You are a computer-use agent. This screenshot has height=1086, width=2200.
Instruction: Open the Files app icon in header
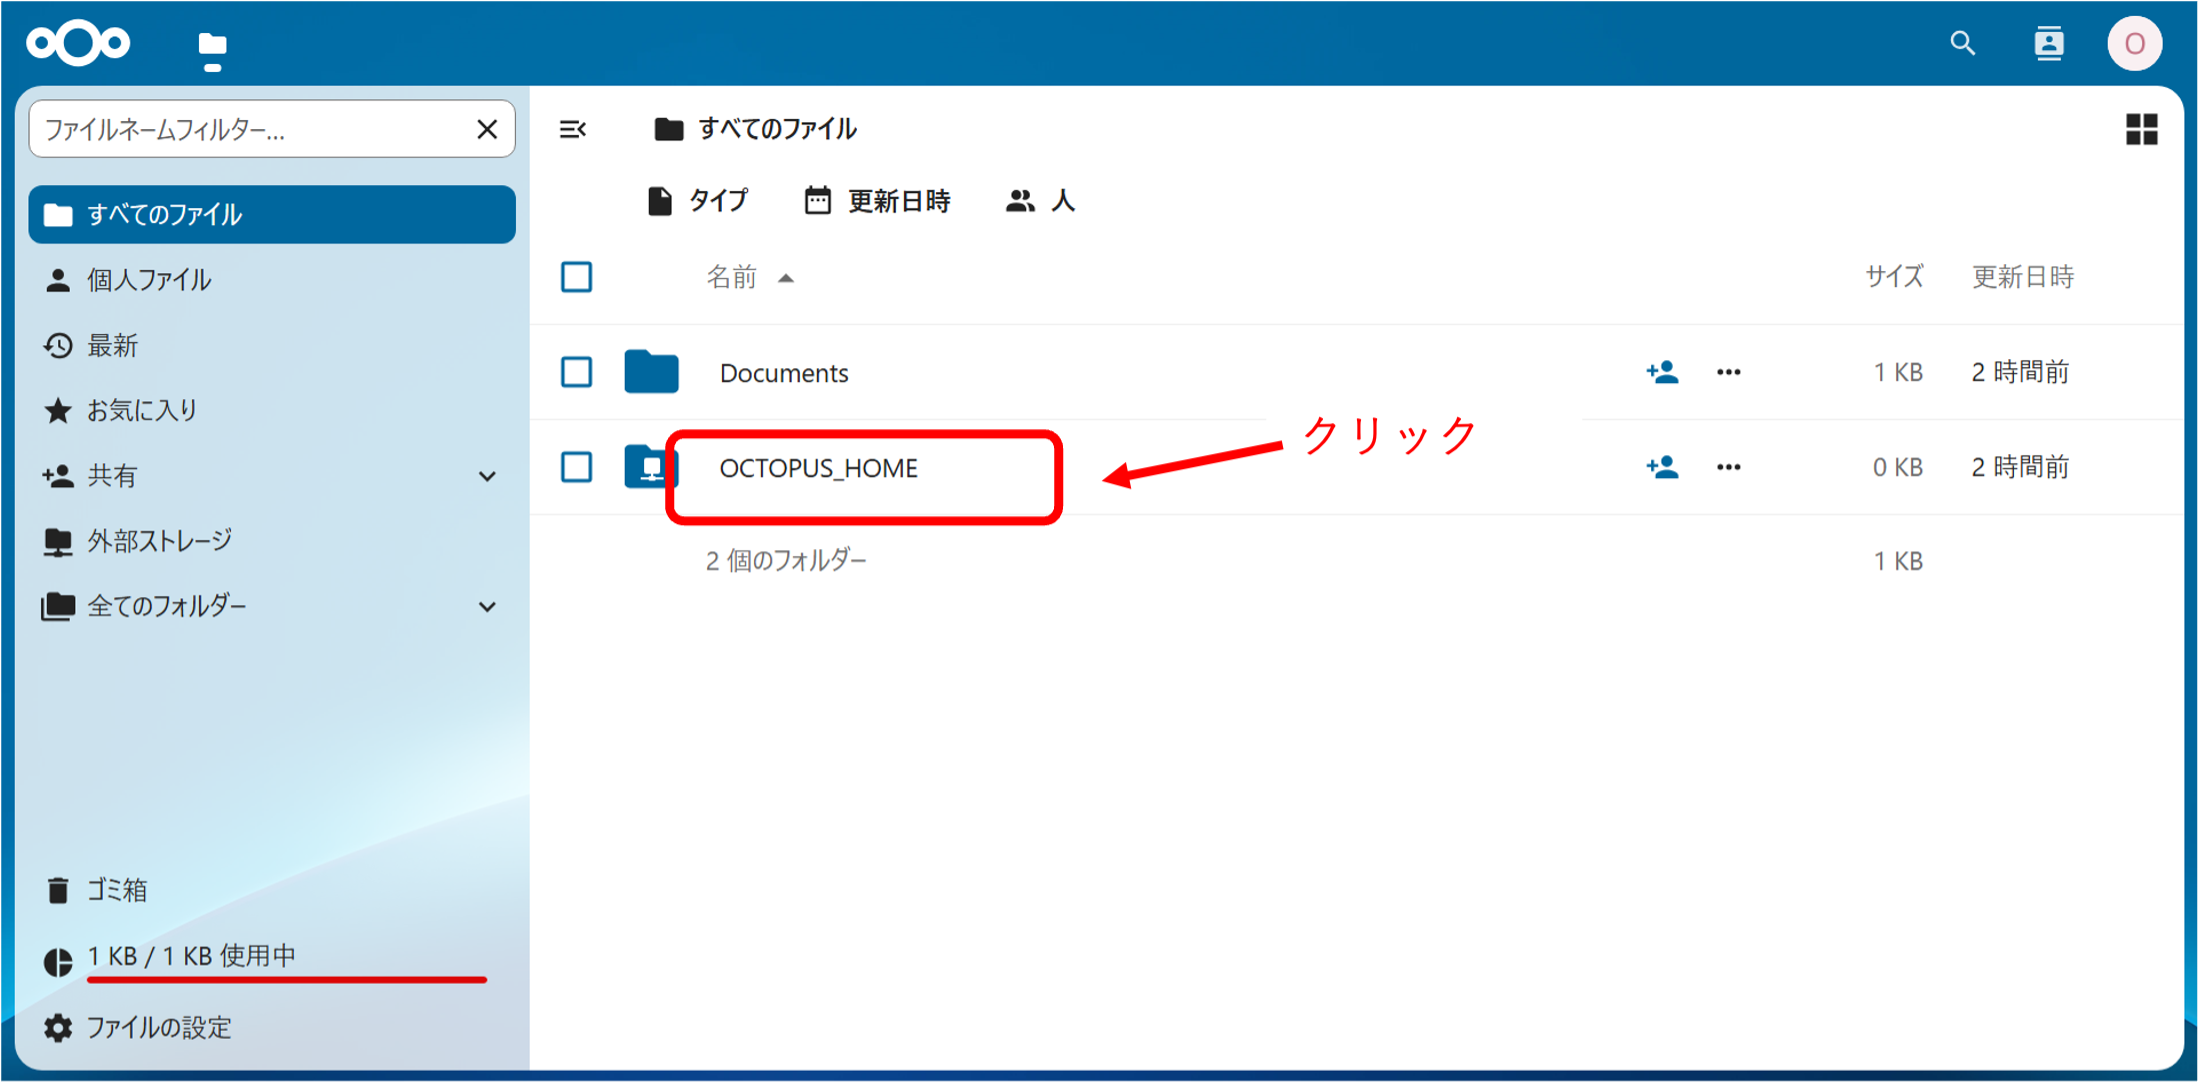point(212,47)
